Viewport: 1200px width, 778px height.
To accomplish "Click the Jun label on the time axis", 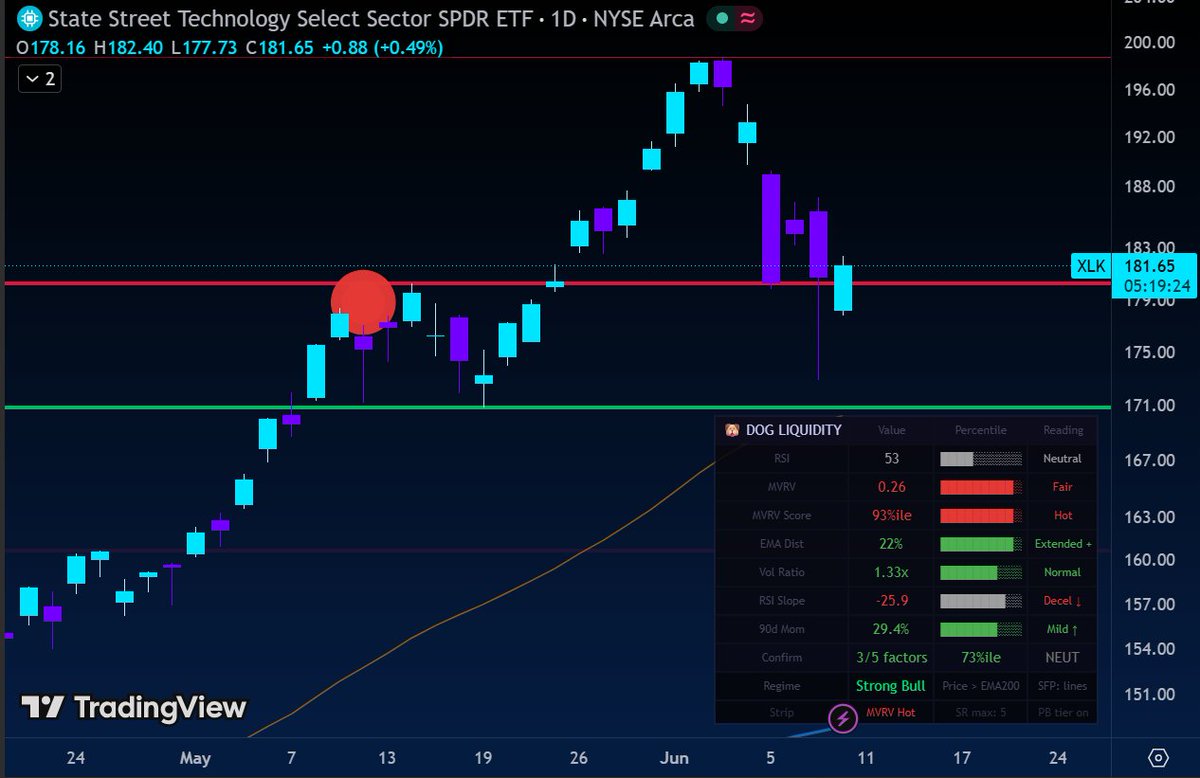I will point(675,758).
